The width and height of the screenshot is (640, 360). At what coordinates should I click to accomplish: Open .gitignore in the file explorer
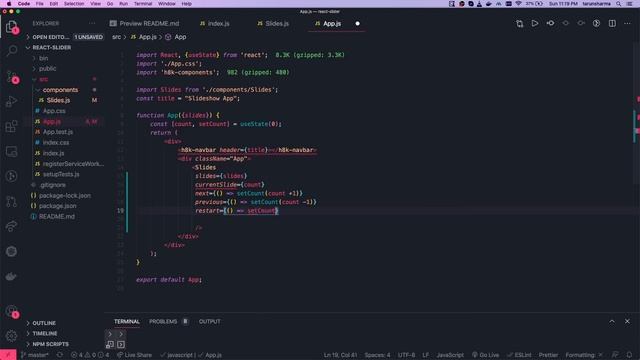(x=53, y=185)
